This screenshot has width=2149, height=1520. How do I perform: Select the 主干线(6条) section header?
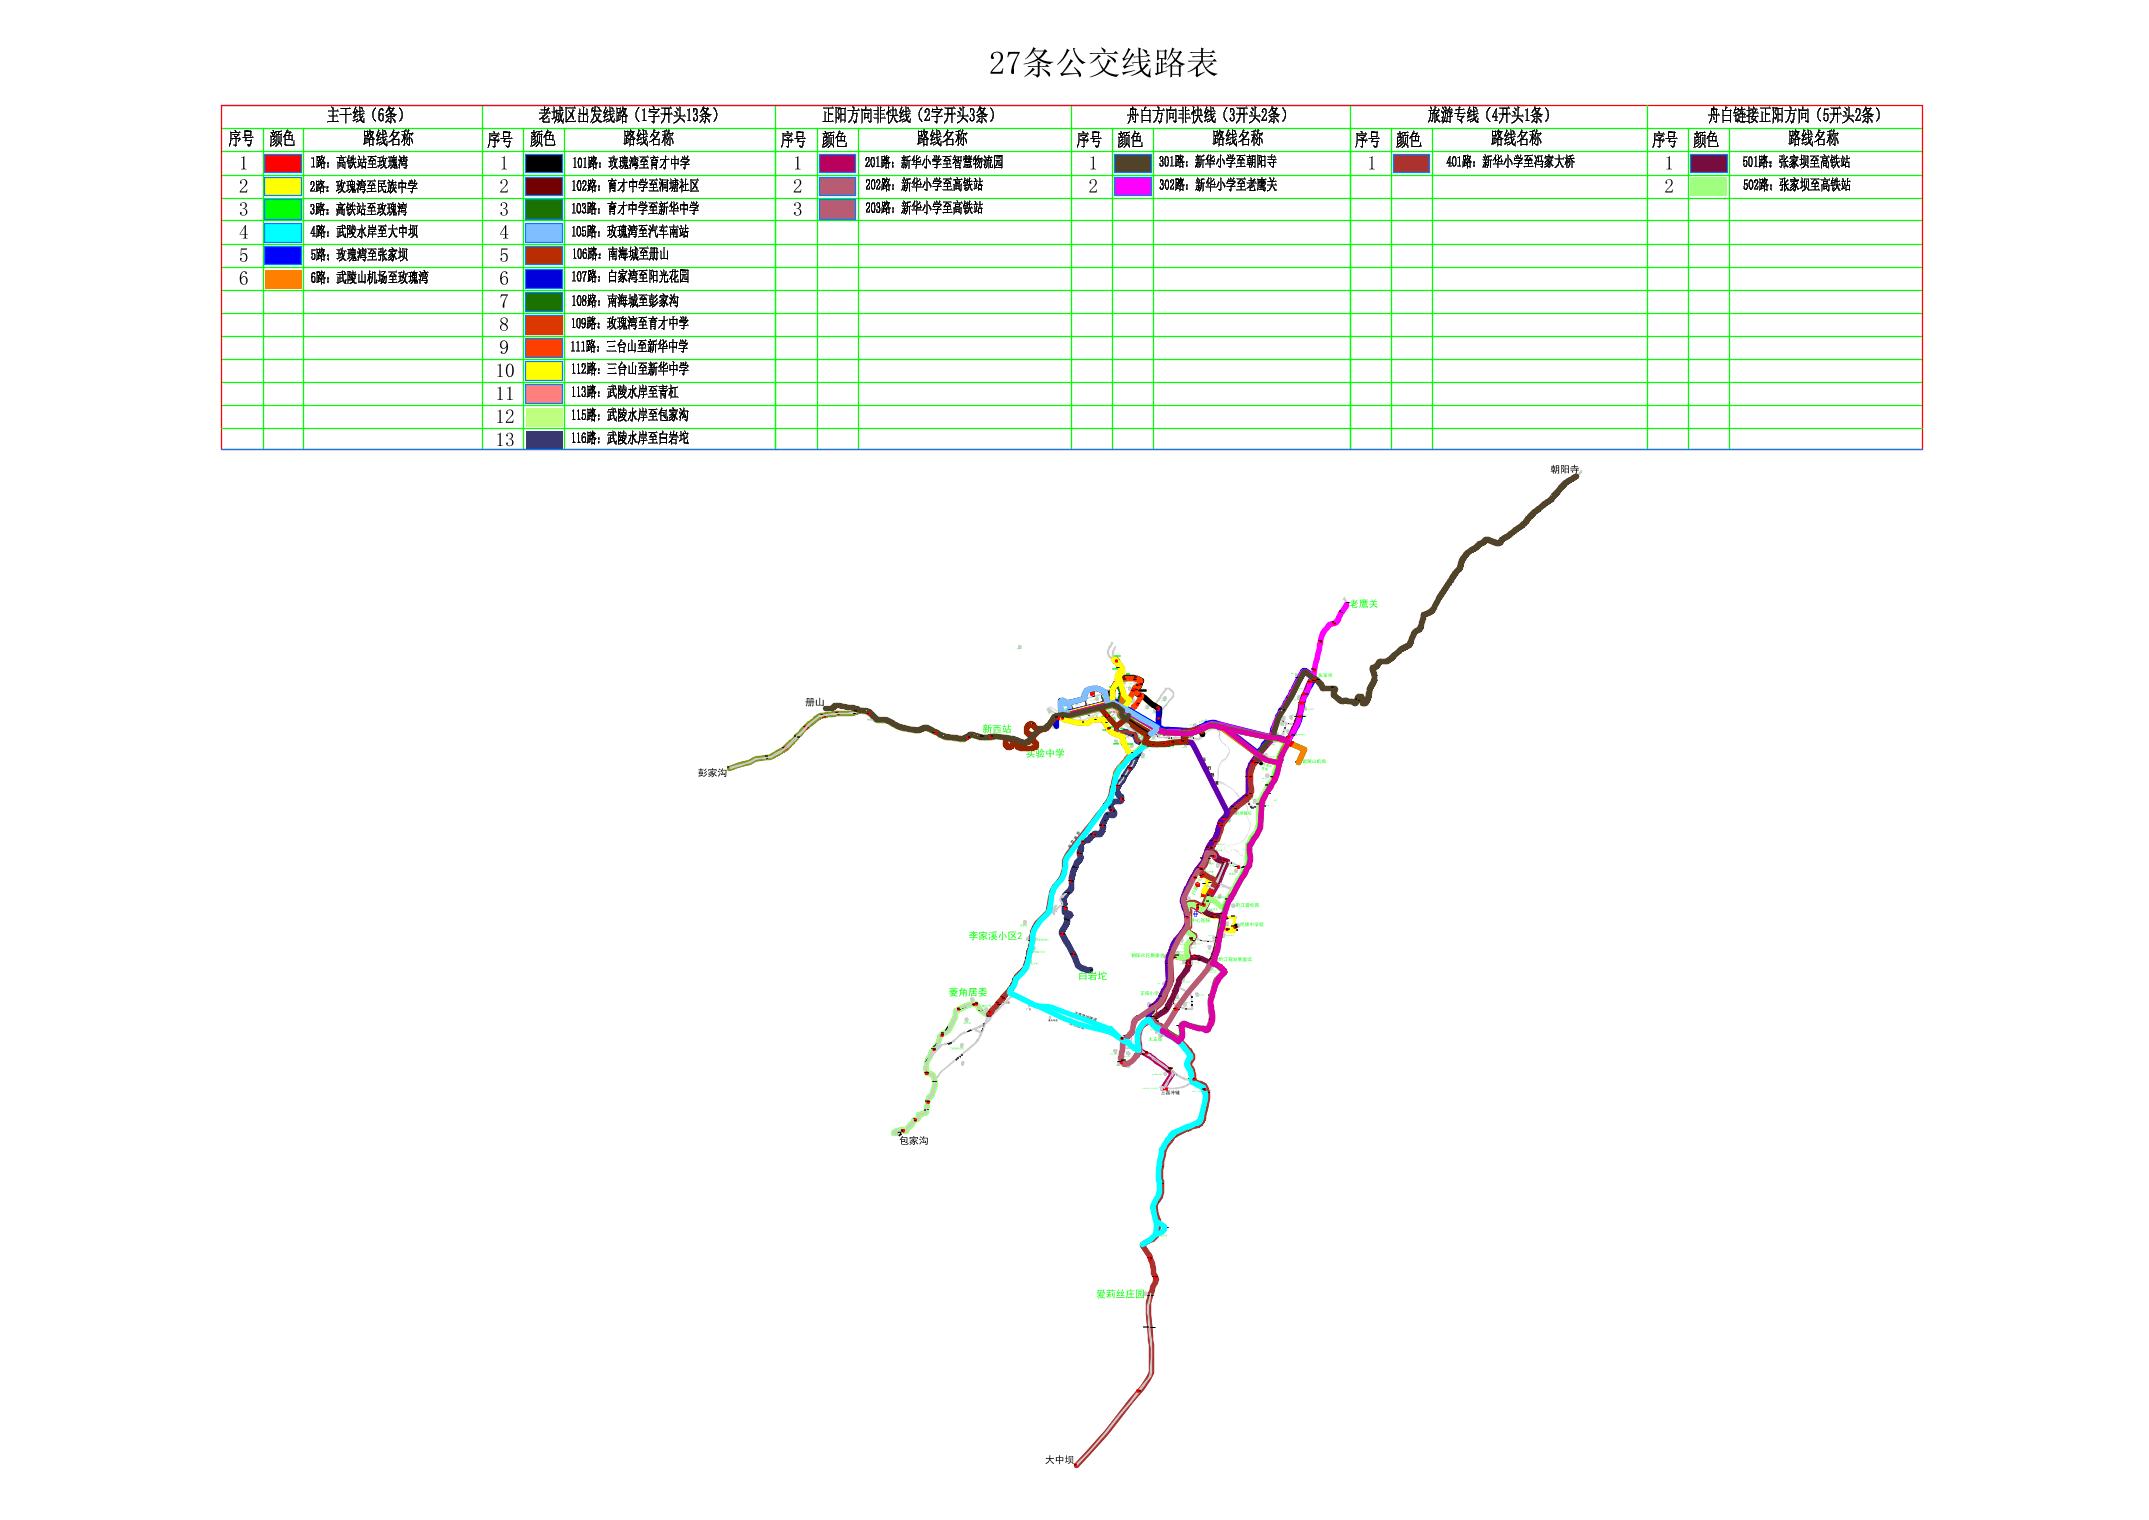(365, 116)
